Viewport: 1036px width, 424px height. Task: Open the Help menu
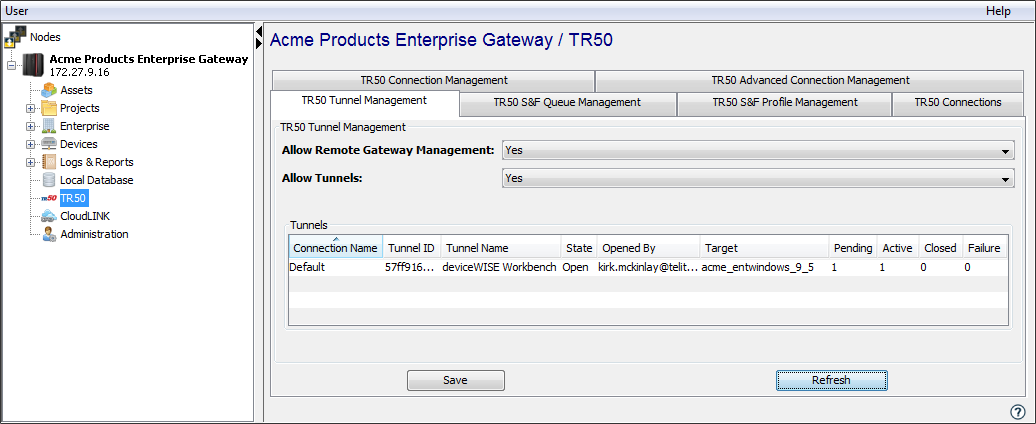(x=998, y=11)
